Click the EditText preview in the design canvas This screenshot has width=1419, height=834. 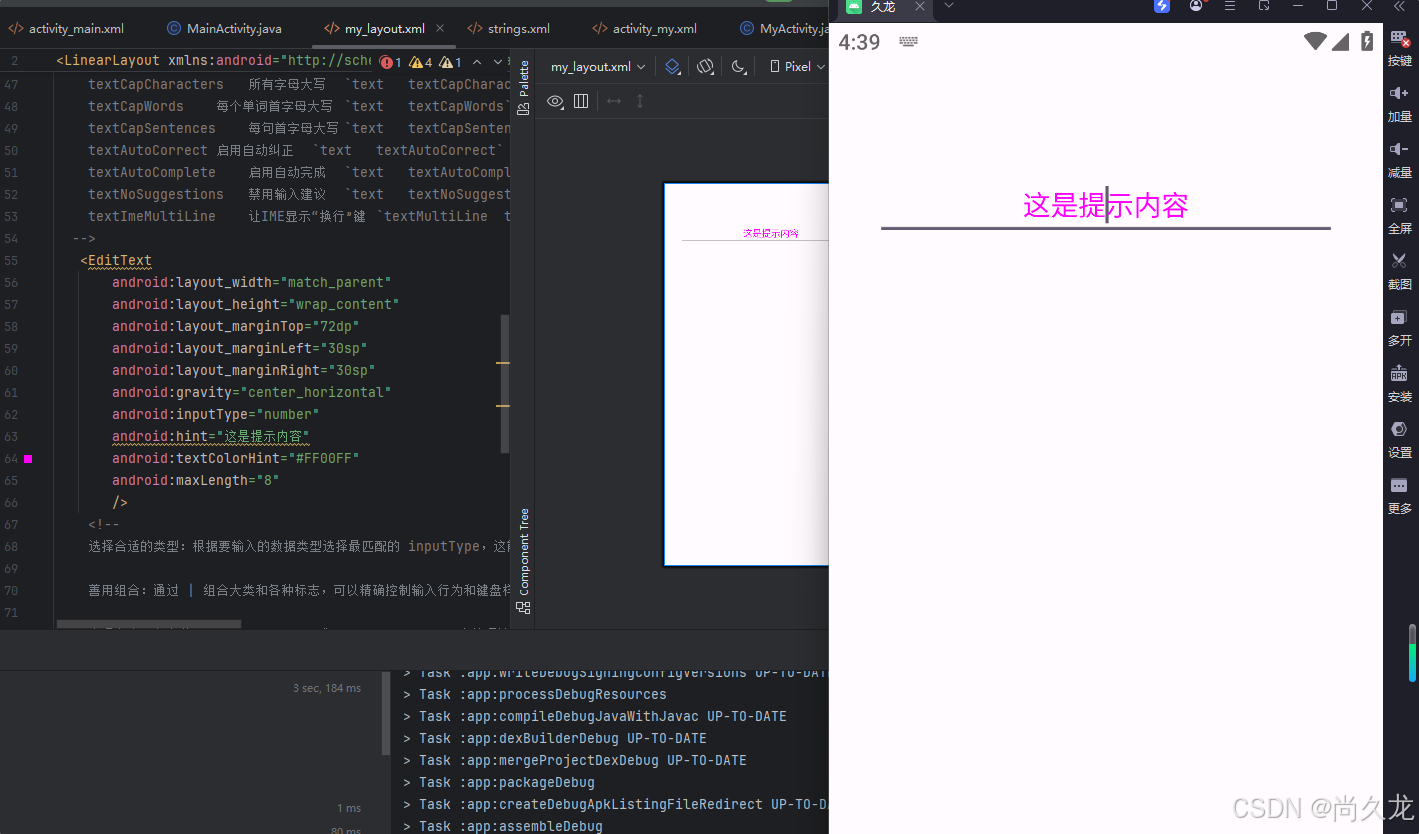[755, 233]
